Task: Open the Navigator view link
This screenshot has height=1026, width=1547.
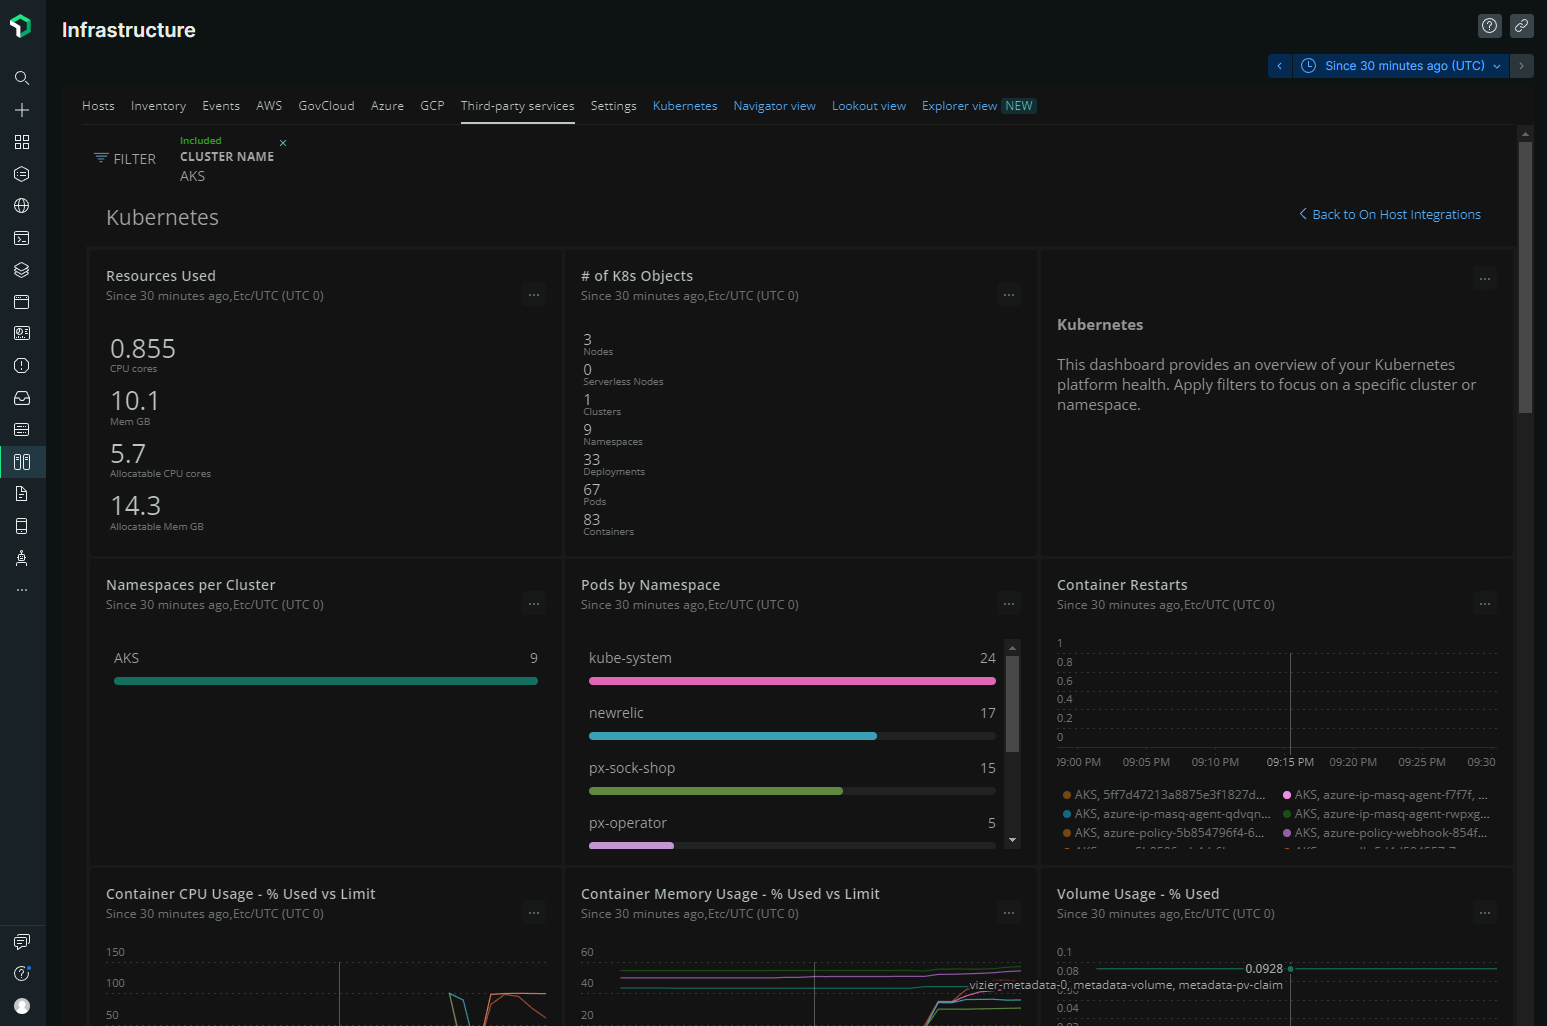Action: (774, 106)
